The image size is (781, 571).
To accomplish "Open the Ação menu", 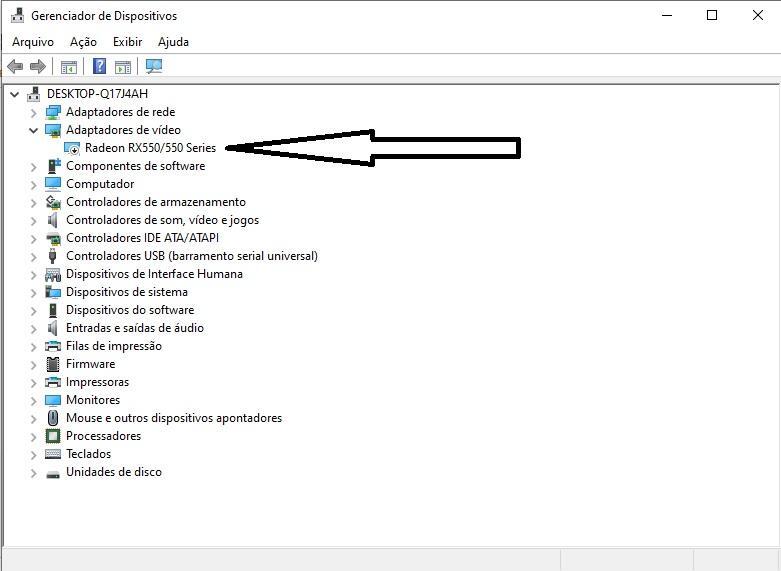I will point(83,42).
